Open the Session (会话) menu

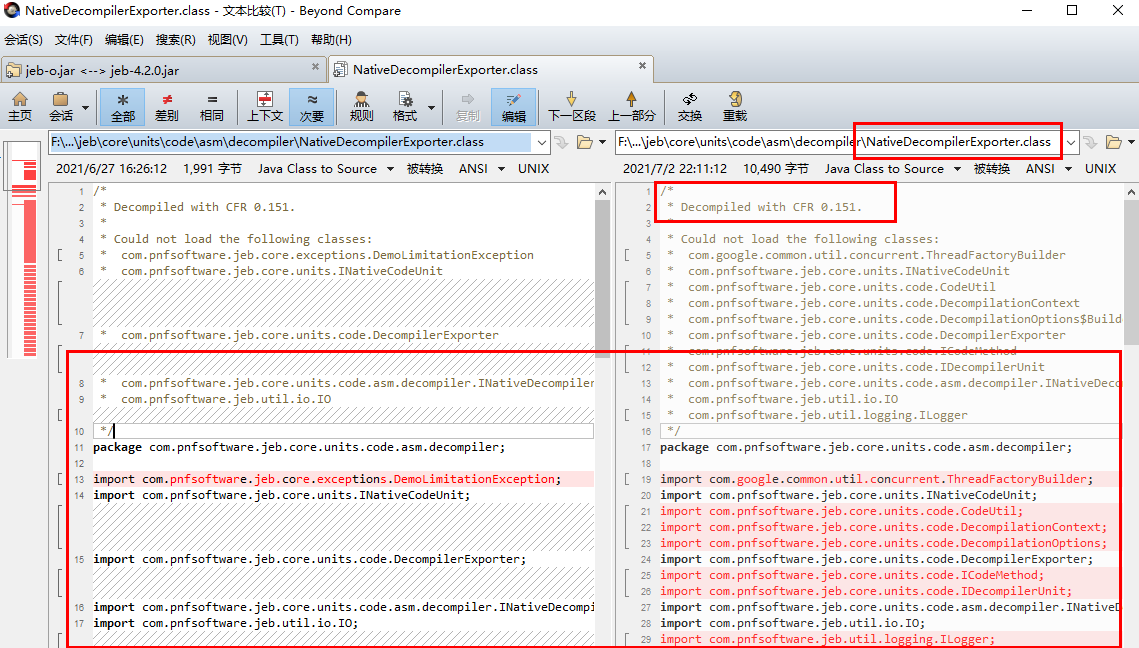23,40
